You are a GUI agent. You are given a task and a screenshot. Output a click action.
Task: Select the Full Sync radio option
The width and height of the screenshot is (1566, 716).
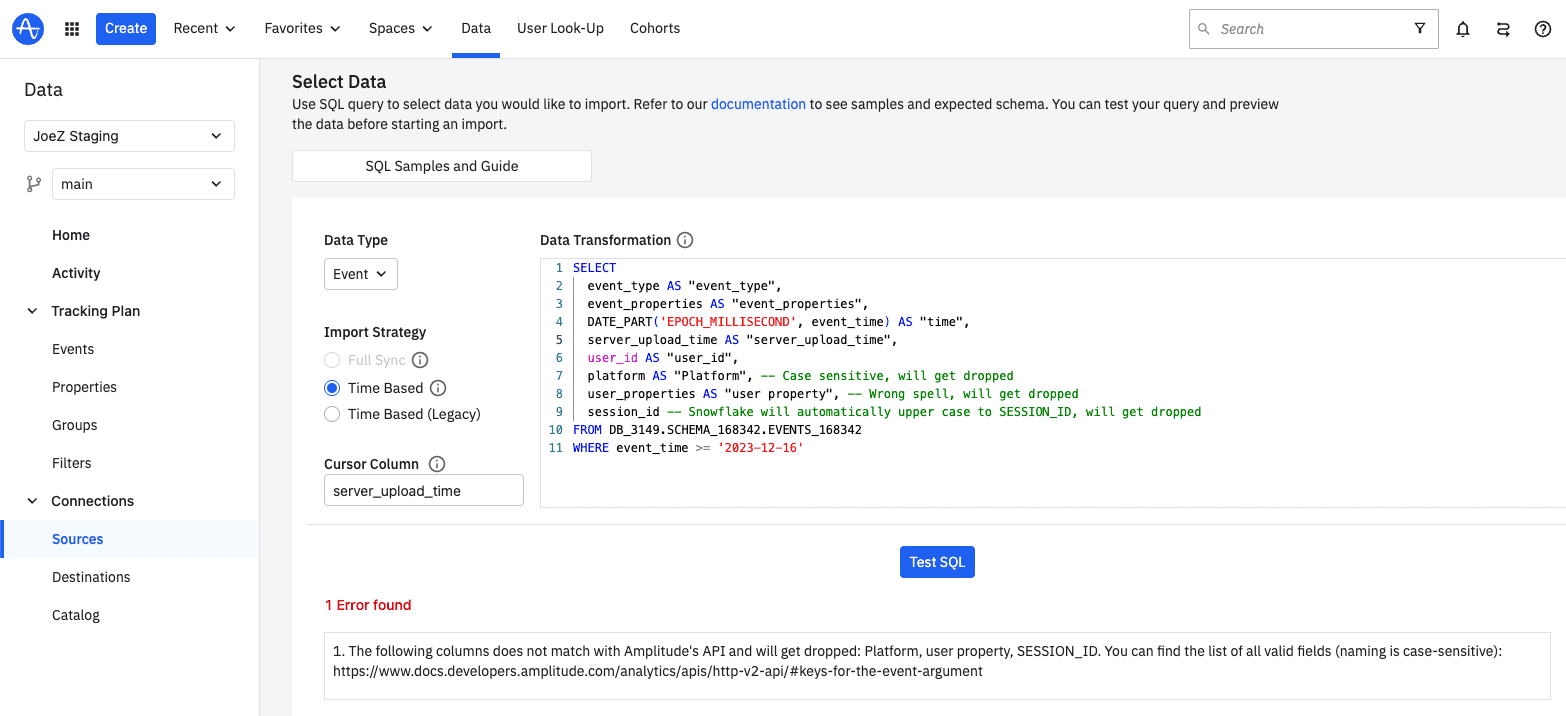point(333,360)
